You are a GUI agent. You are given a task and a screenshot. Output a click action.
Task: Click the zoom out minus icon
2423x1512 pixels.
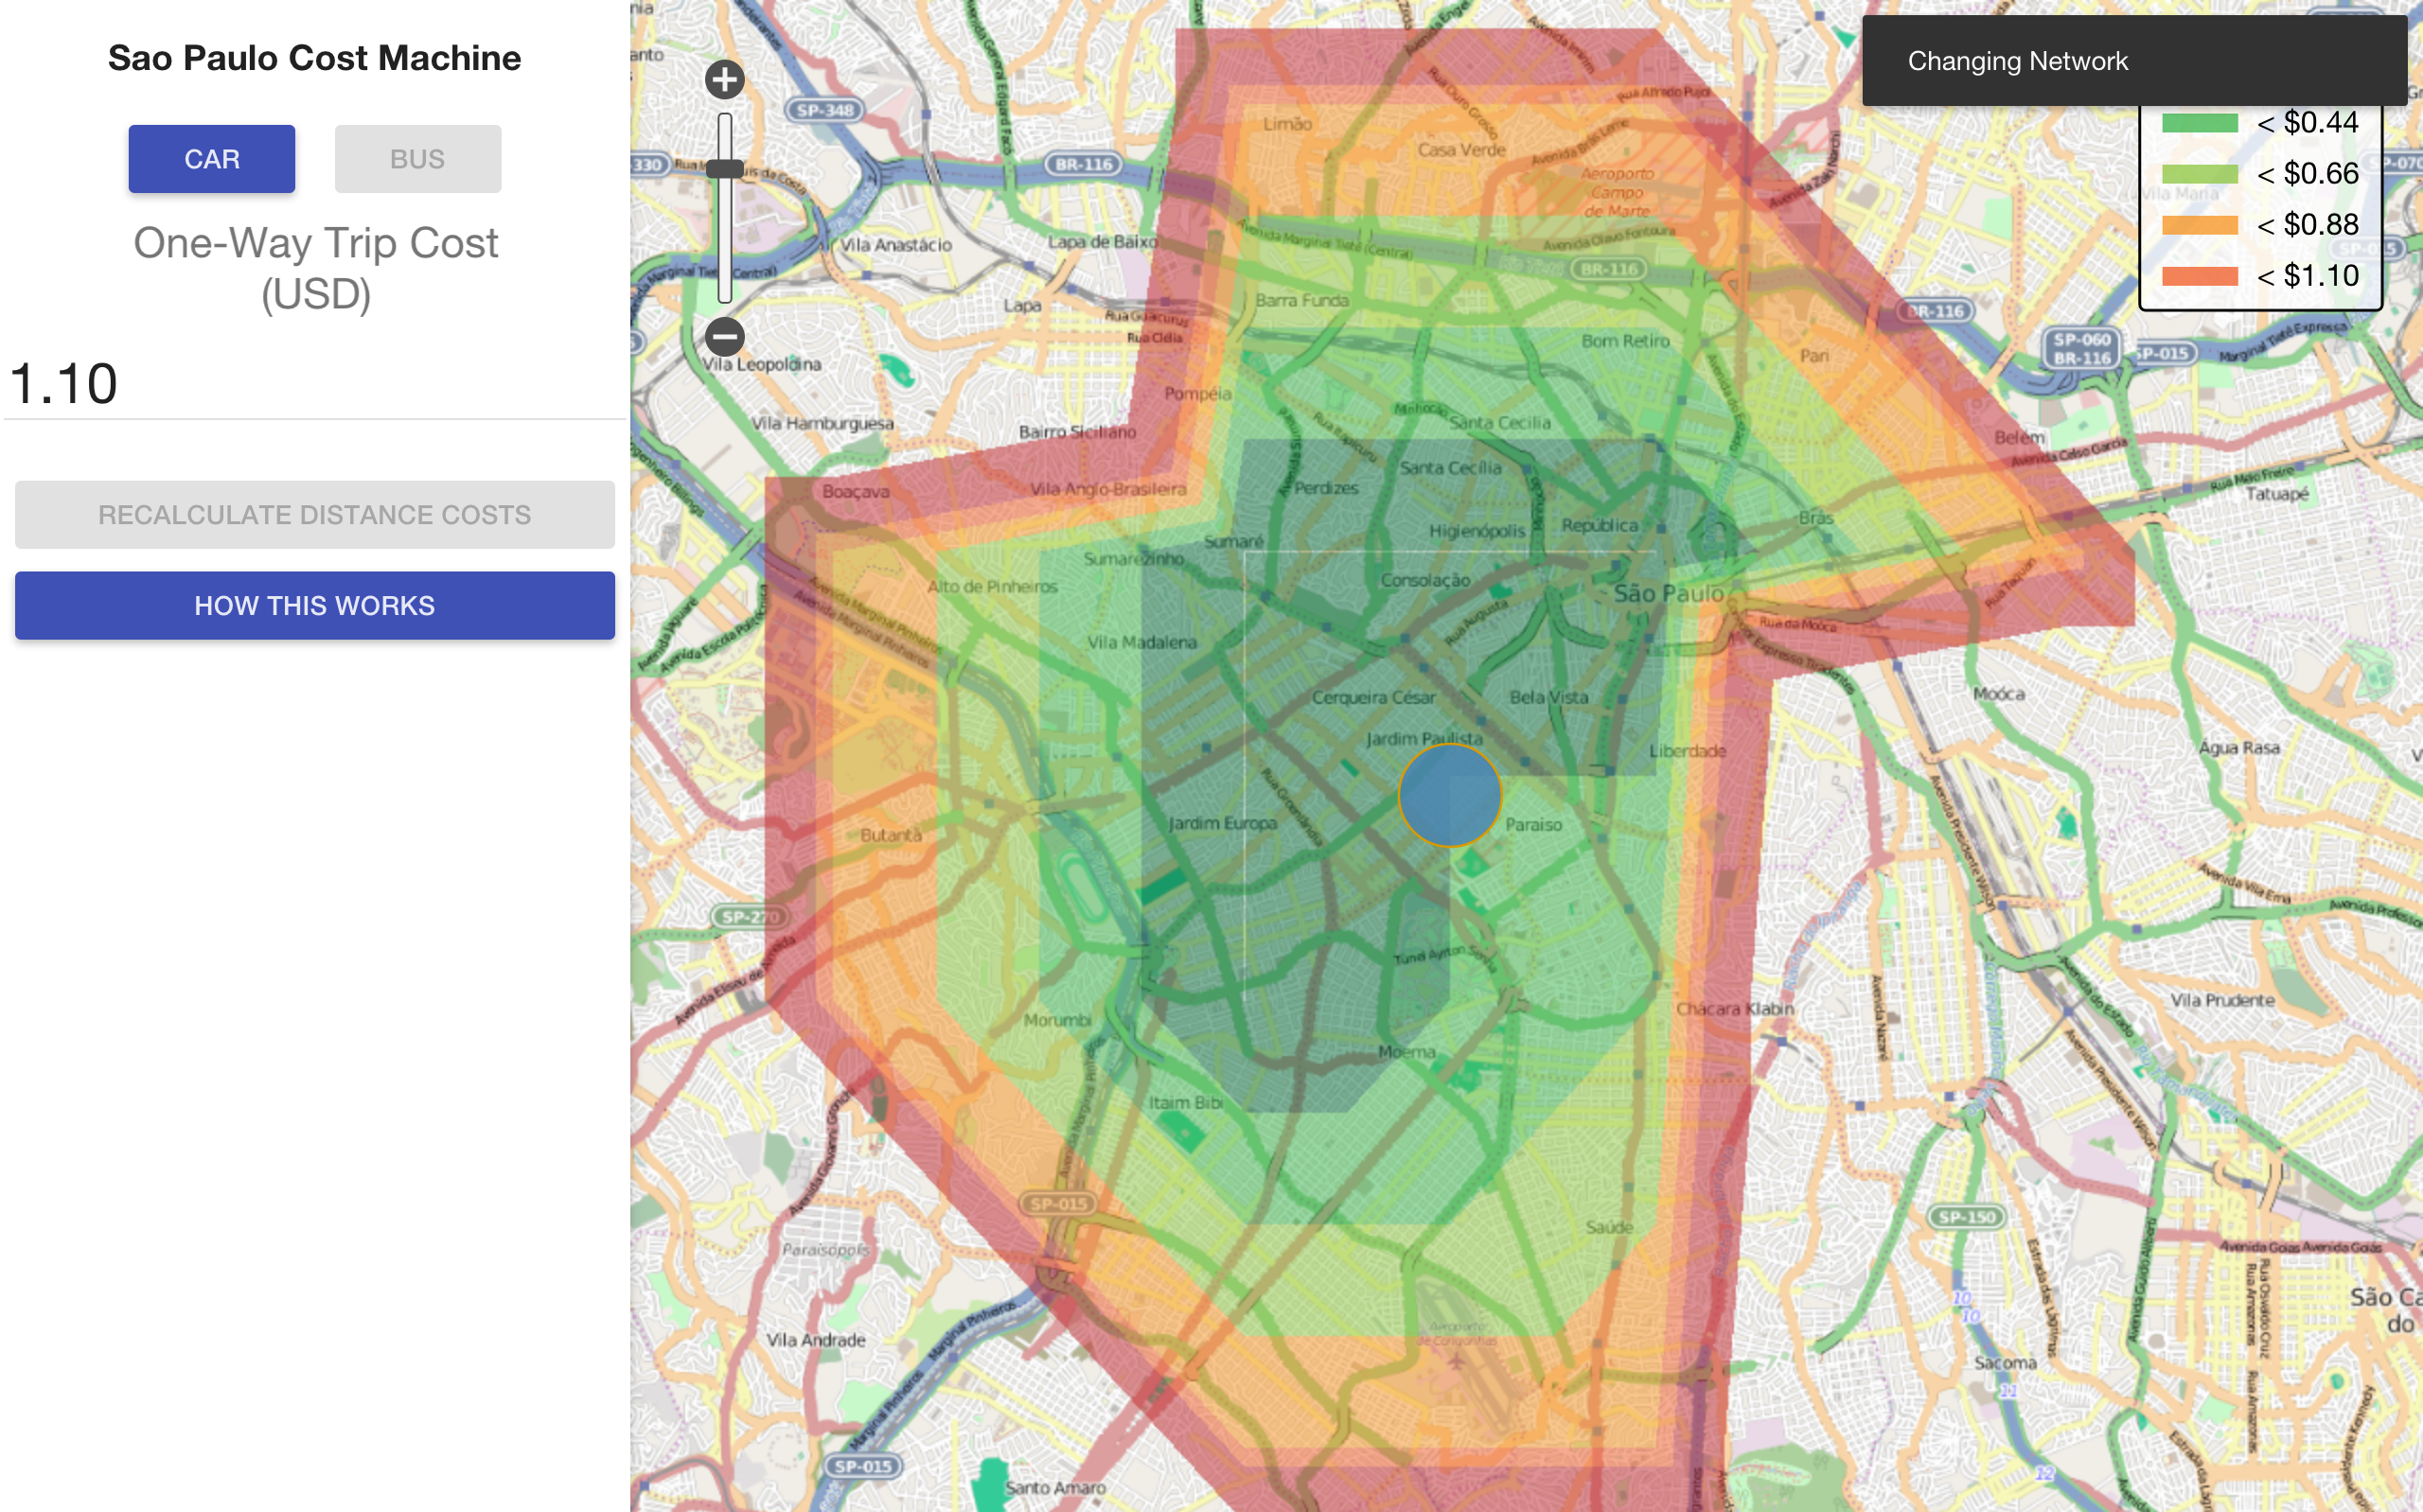[x=724, y=336]
